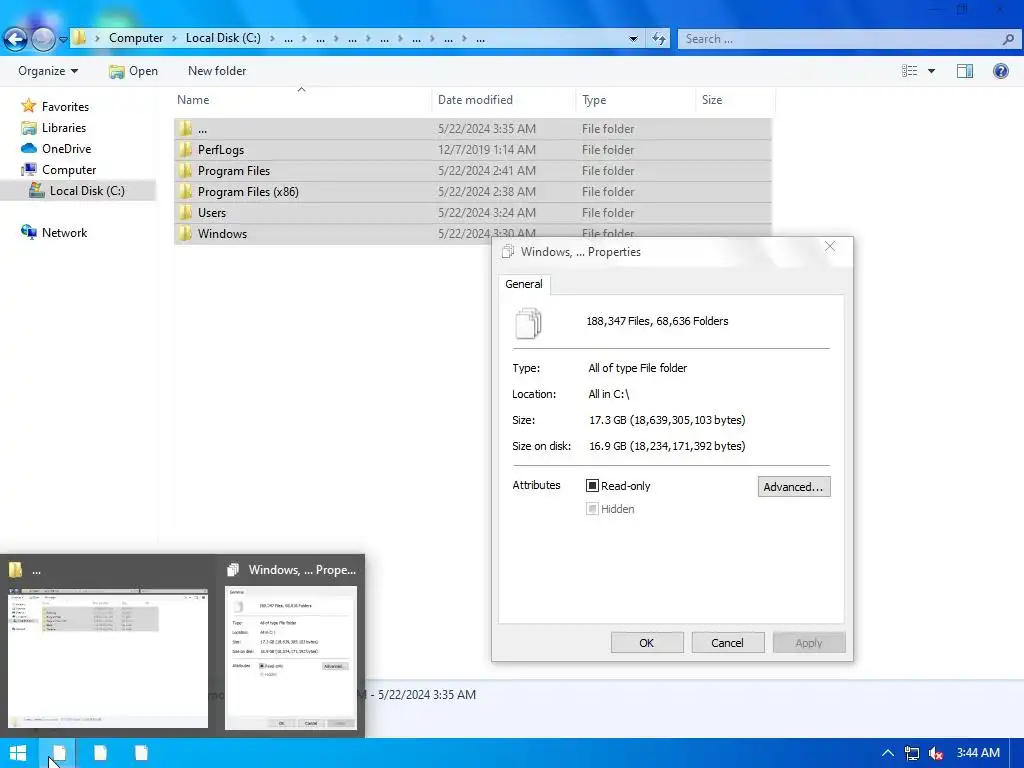Select the Program Files (x86) folder
Image resolution: width=1024 pixels, height=768 pixels.
pos(473,191)
